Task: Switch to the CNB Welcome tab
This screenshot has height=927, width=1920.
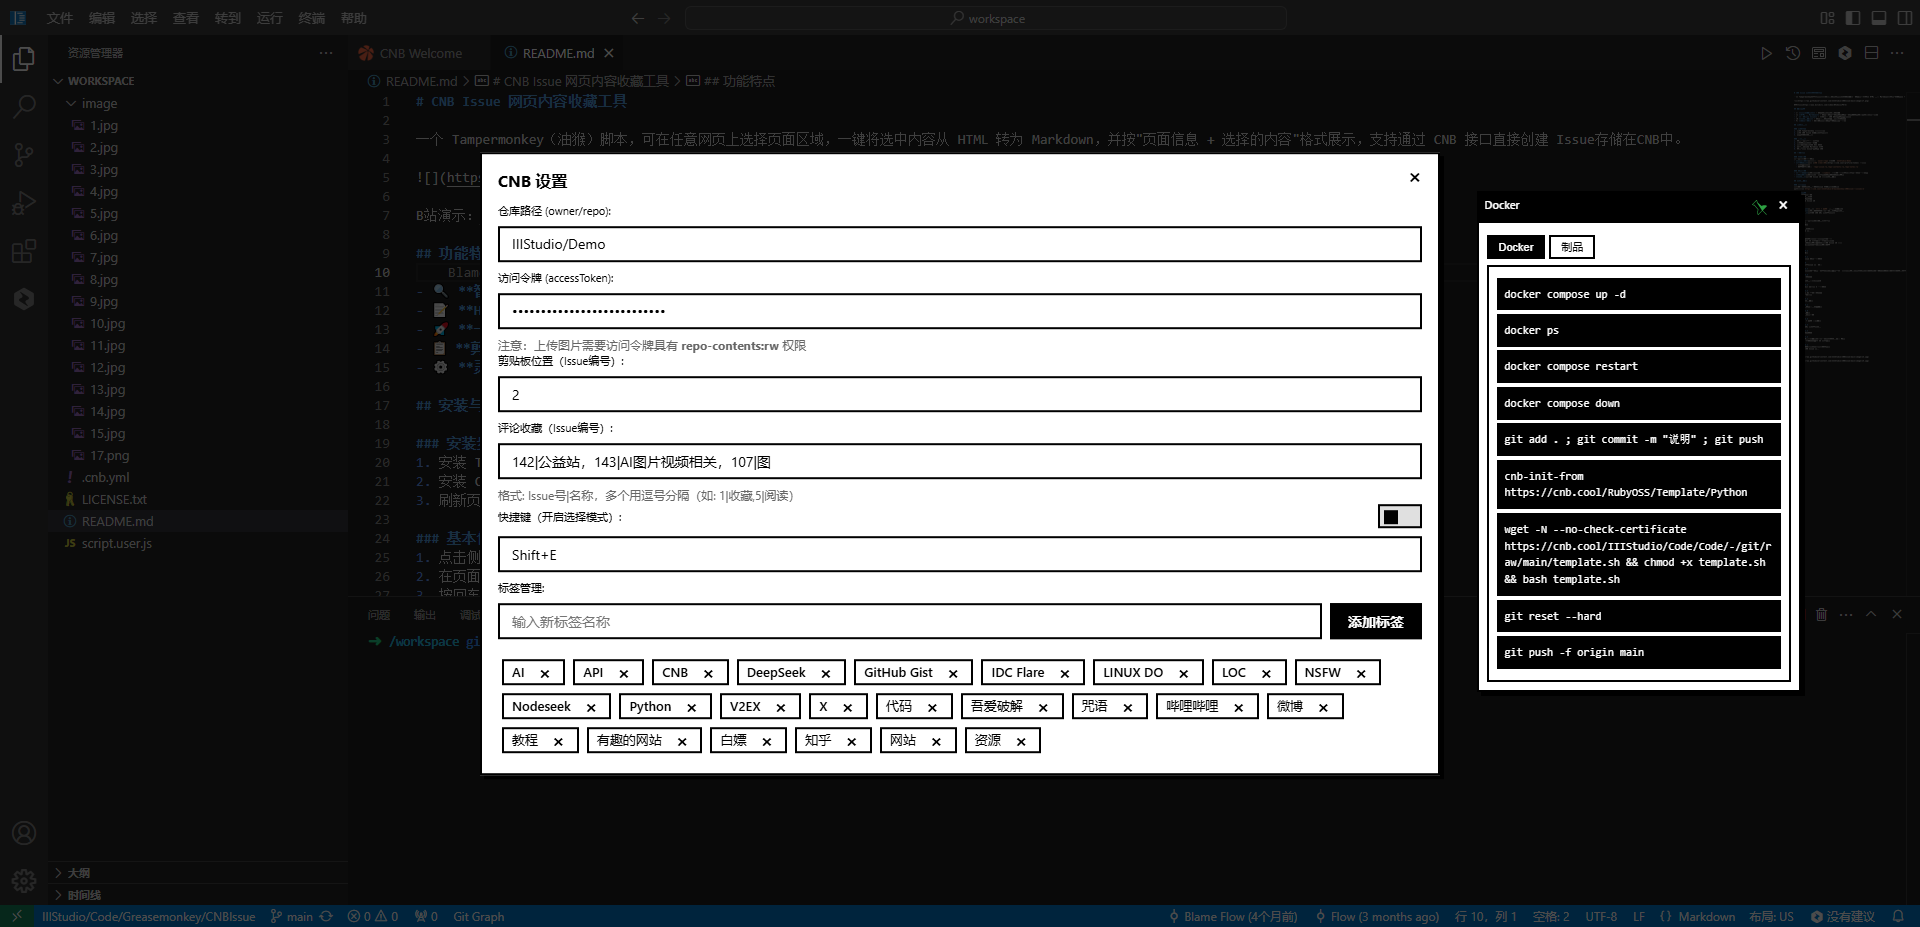Action: tap(420, 53)
